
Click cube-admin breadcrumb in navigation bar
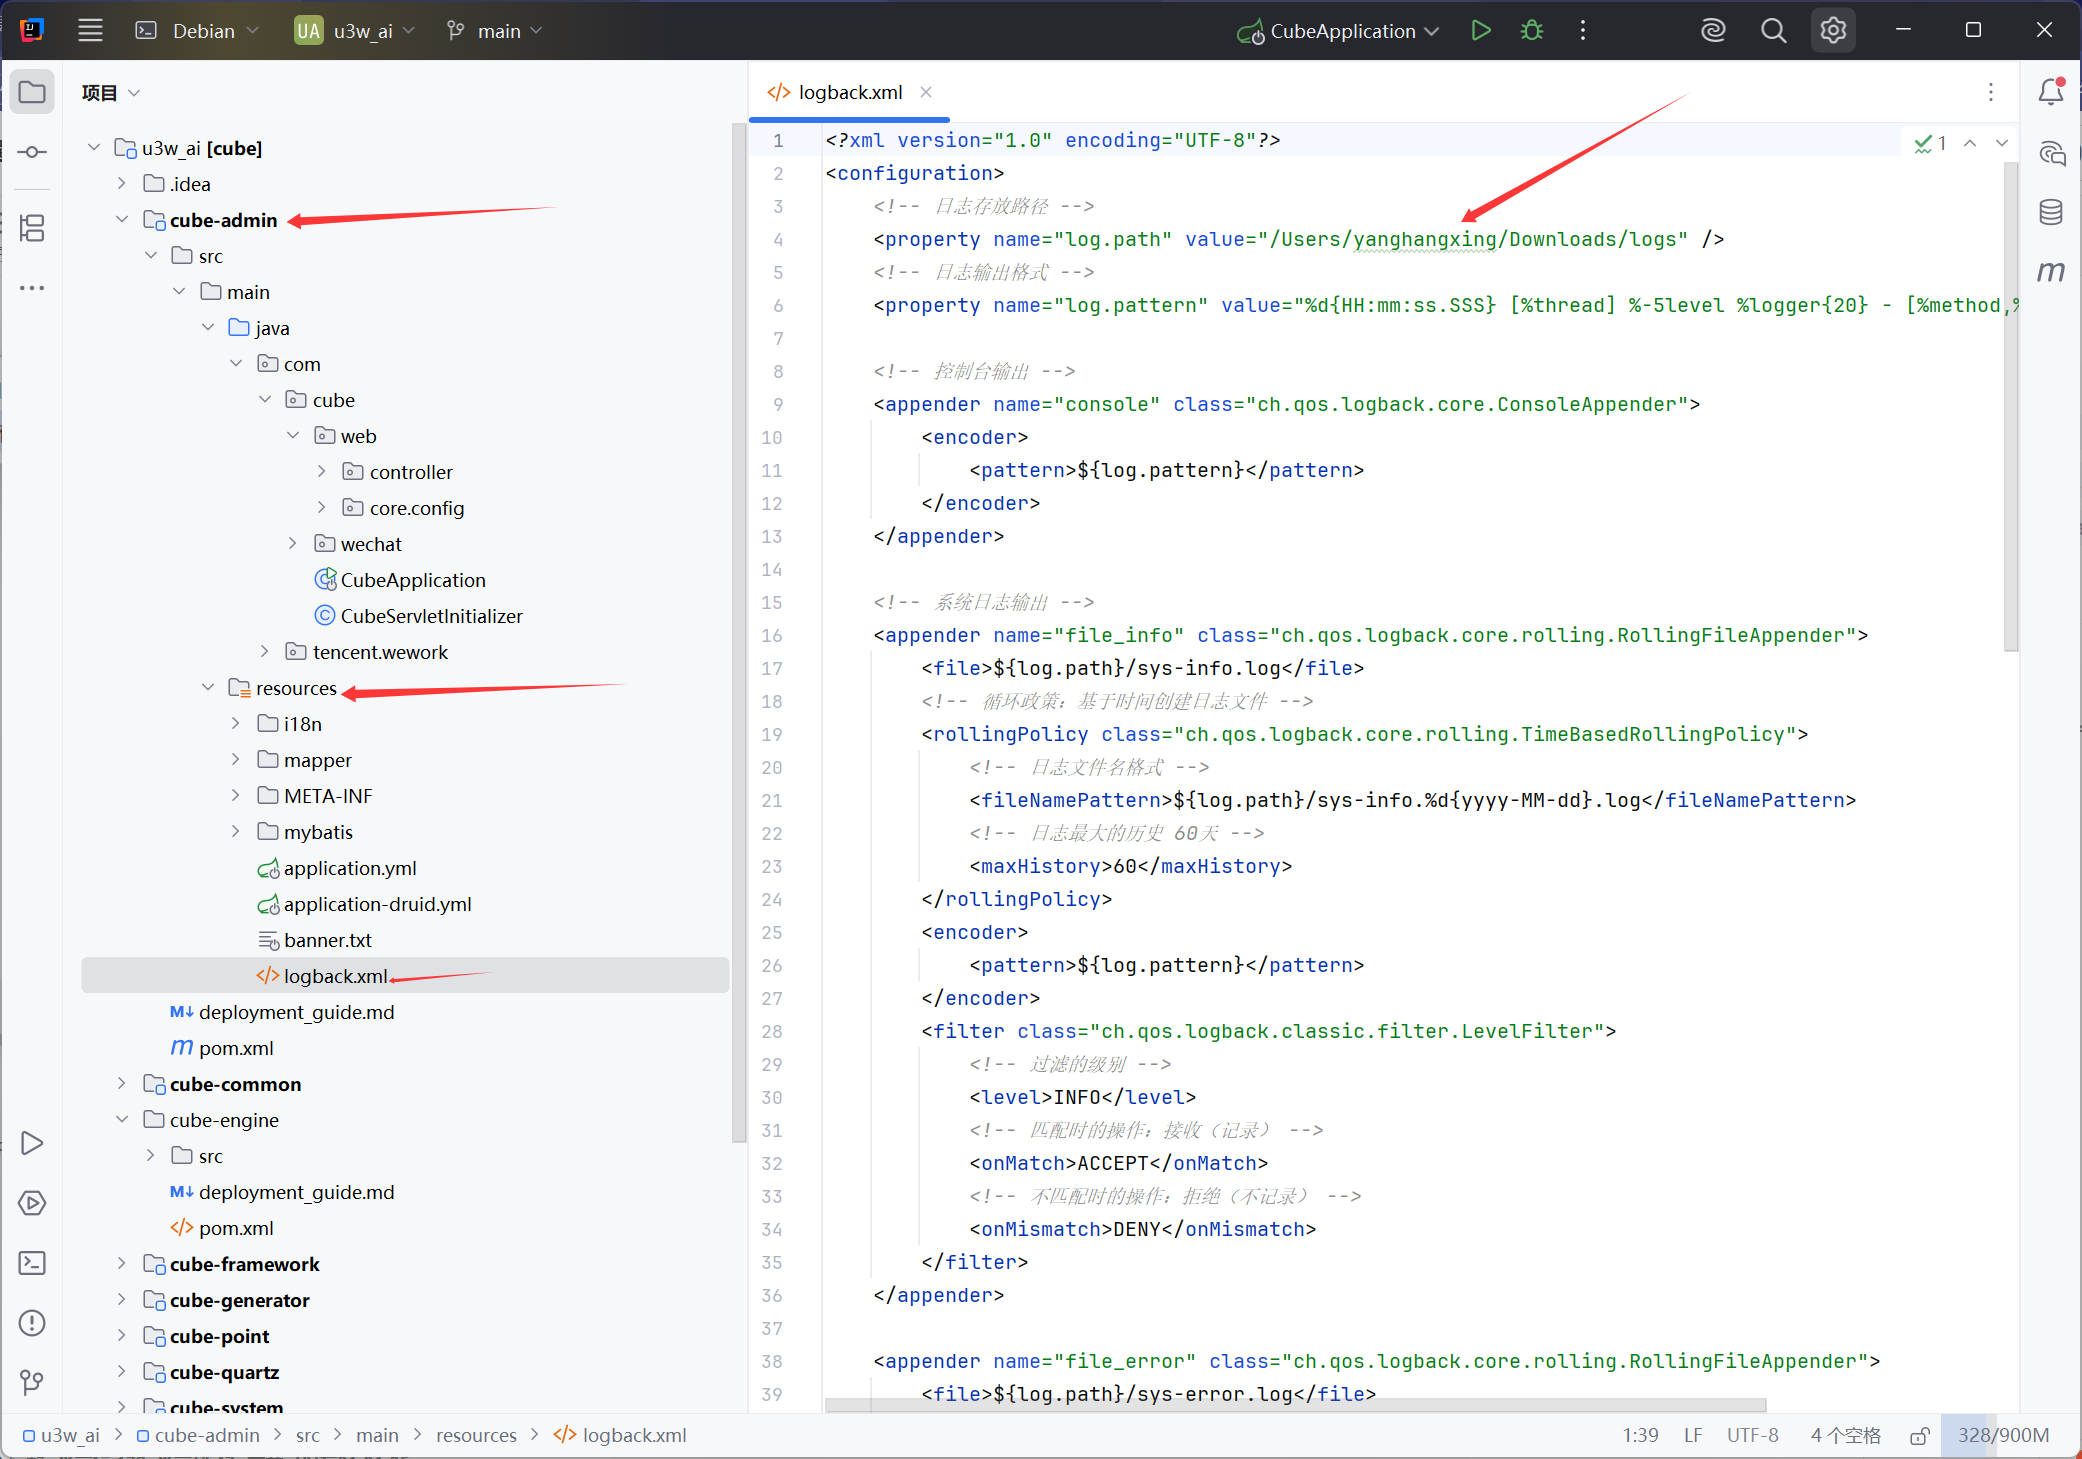[x=198, y=1436]
